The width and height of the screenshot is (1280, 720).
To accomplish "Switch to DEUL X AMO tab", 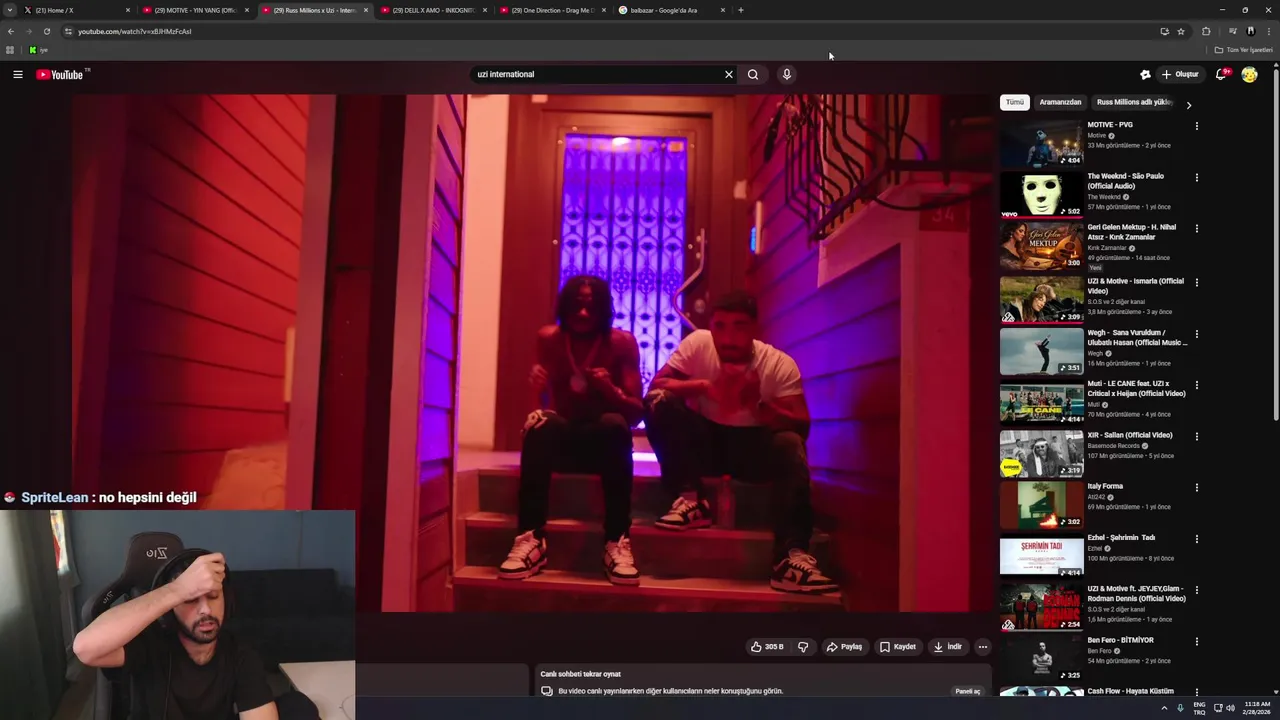I will [x=433, y=10].
